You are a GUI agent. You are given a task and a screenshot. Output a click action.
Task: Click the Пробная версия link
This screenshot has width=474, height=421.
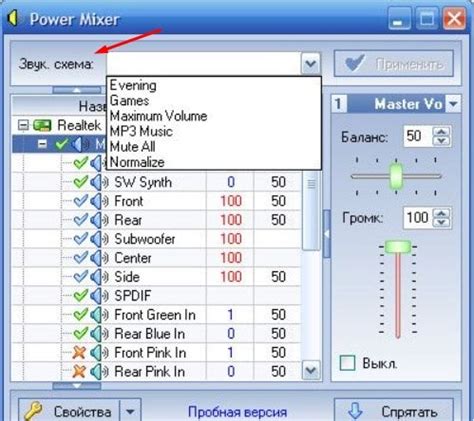pos(237,412)
